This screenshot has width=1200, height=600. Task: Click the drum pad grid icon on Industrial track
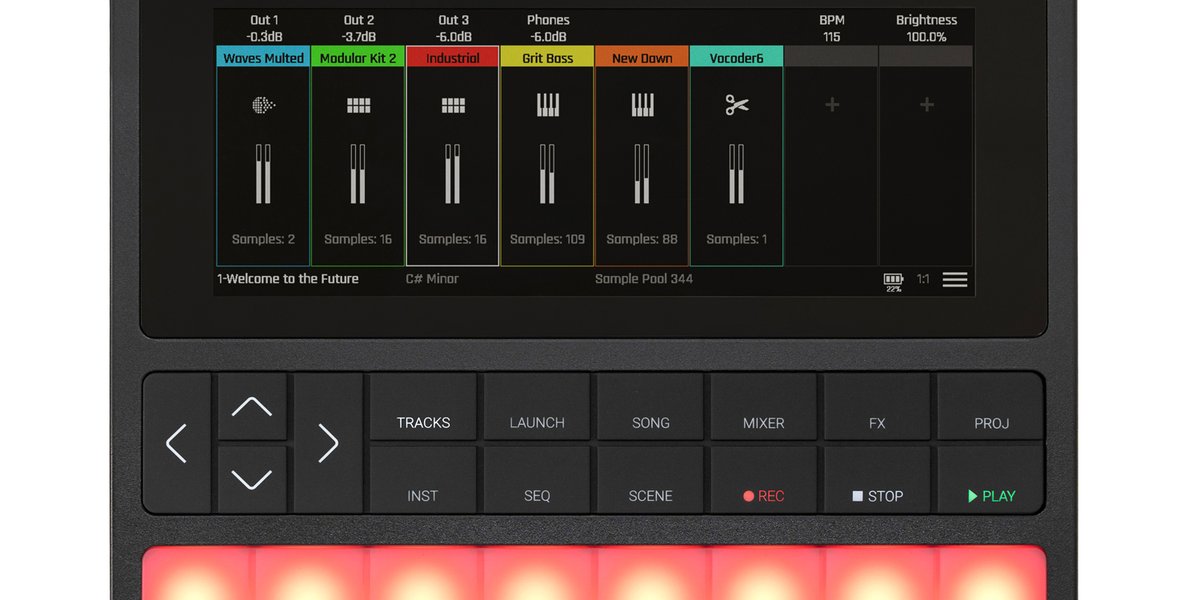tap(452, 104)
